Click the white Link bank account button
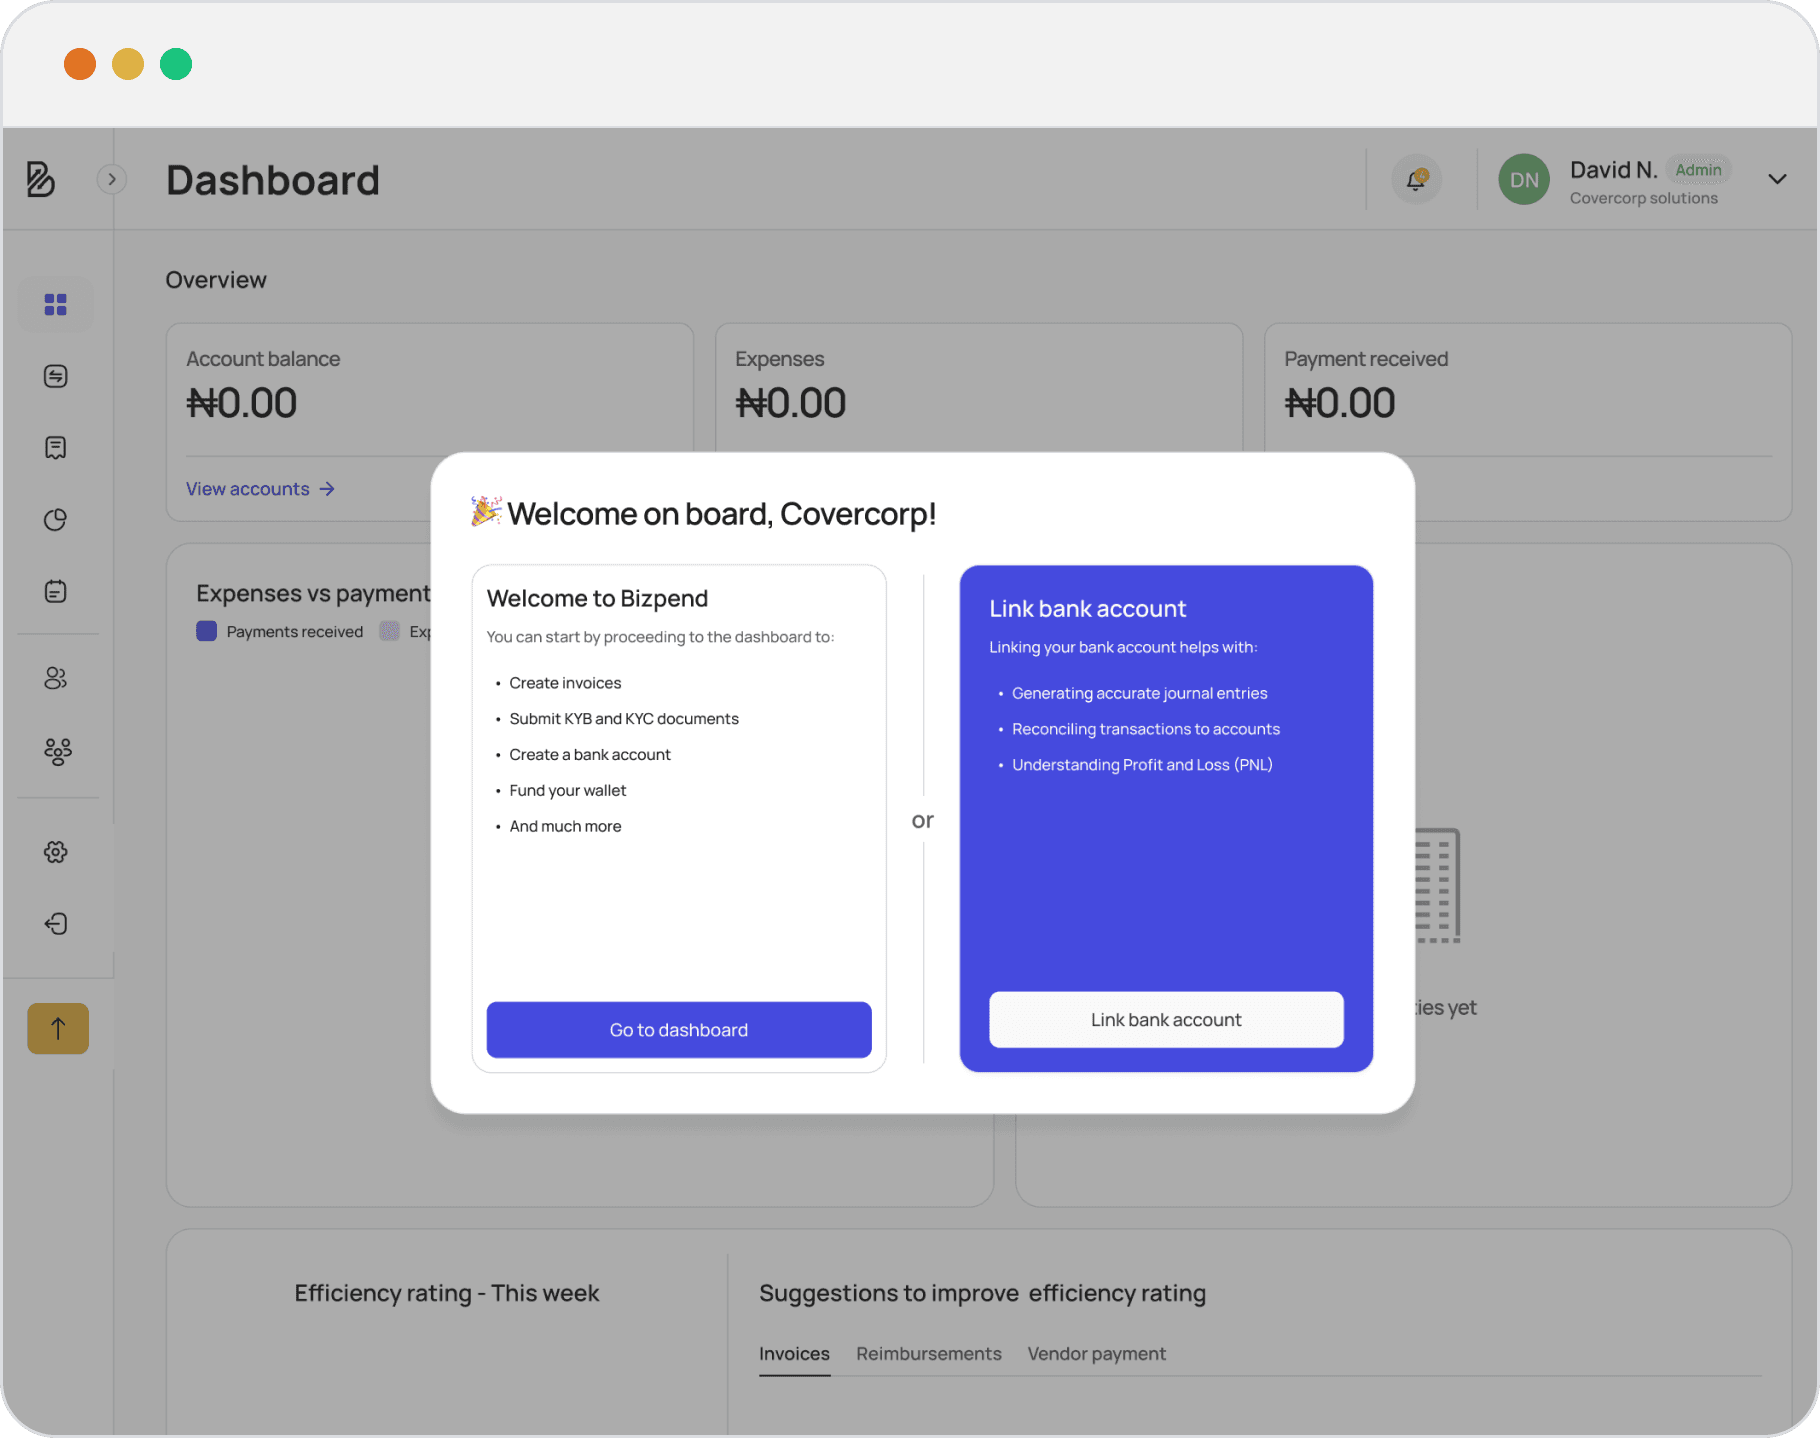The height and width of the screenshot is (1438, 1820). pyautogui.click(x=1165, y=1020)
